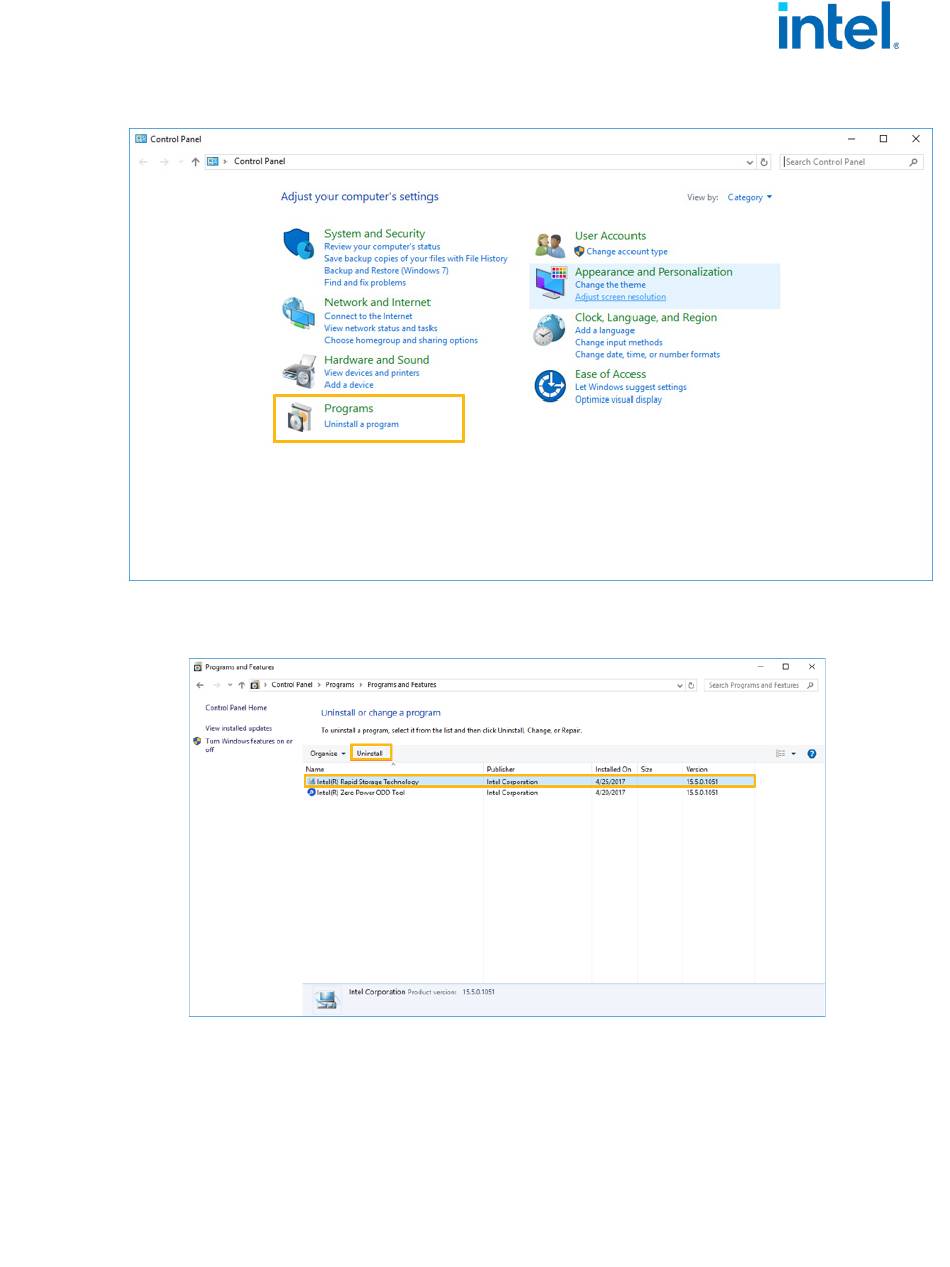Click back arrow in Programs and Features

[x=200, y=685]
